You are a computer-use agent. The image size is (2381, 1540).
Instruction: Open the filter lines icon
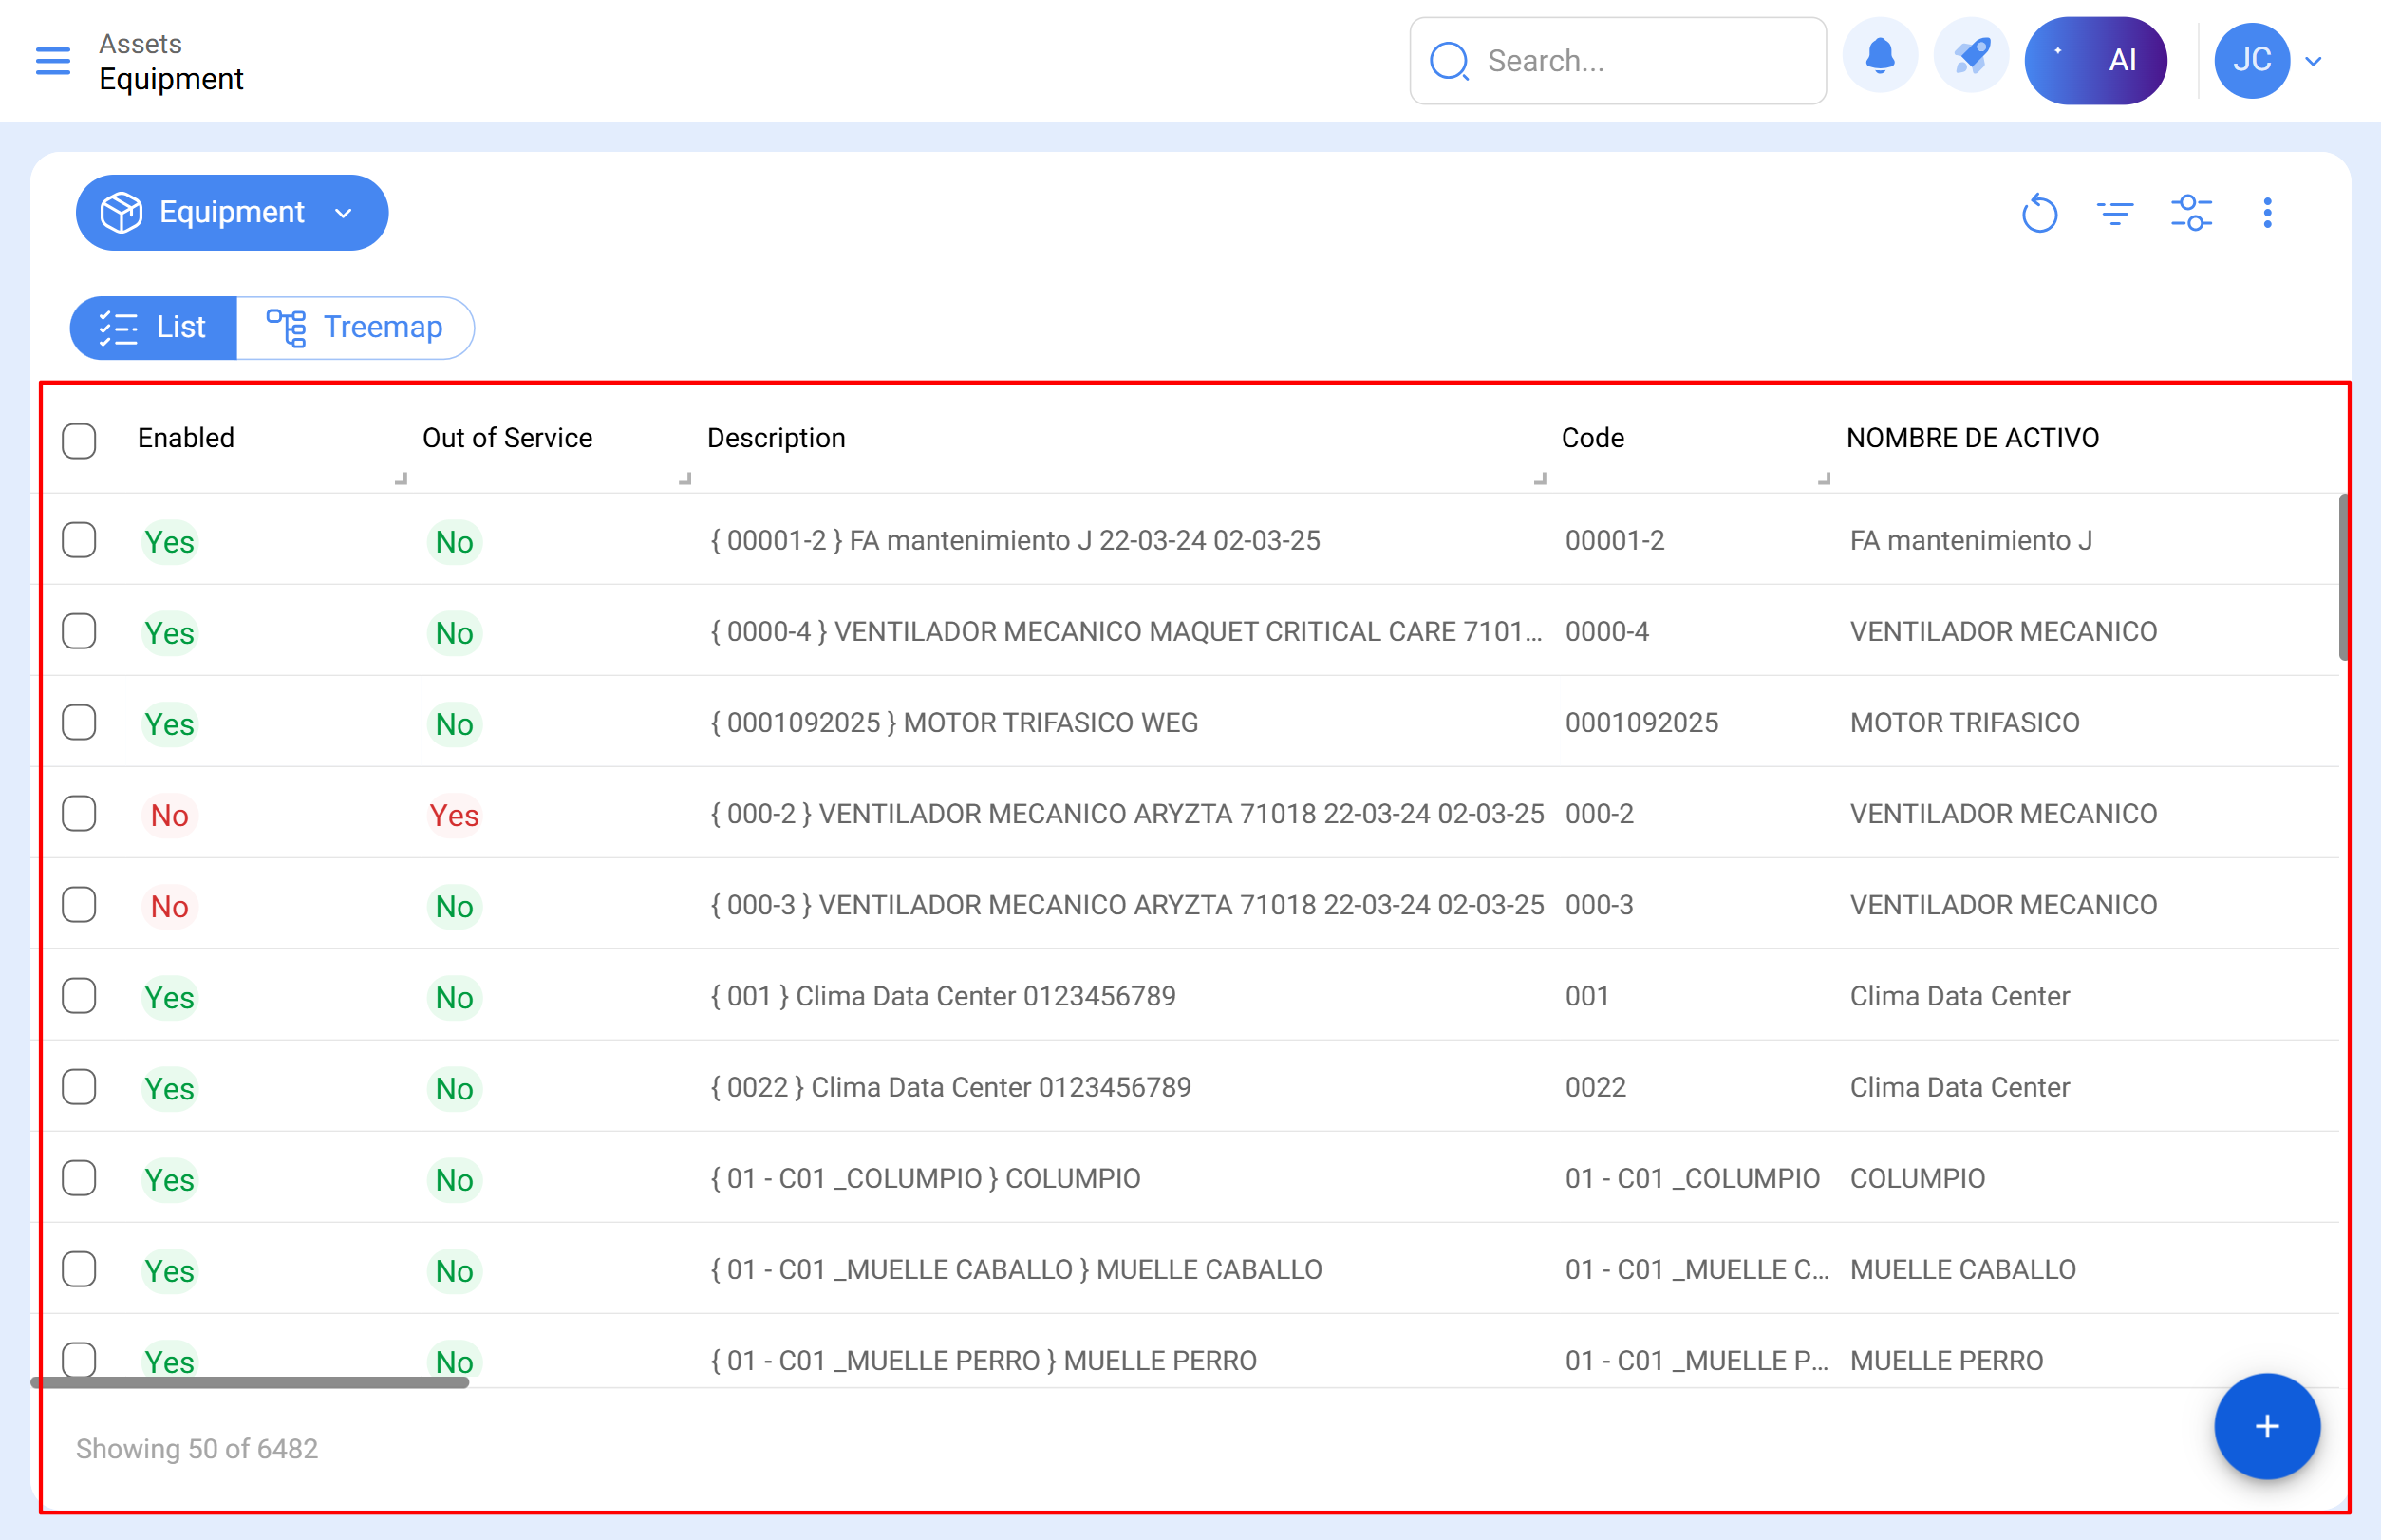pyautogui.click(x=2115, y=213)
